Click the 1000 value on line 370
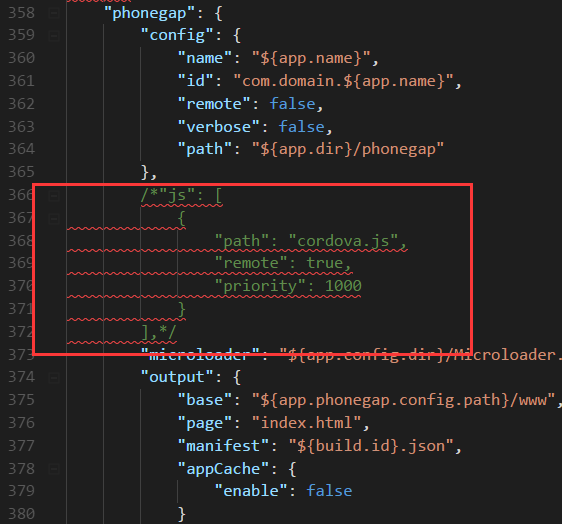 click(x=343, y=286)
